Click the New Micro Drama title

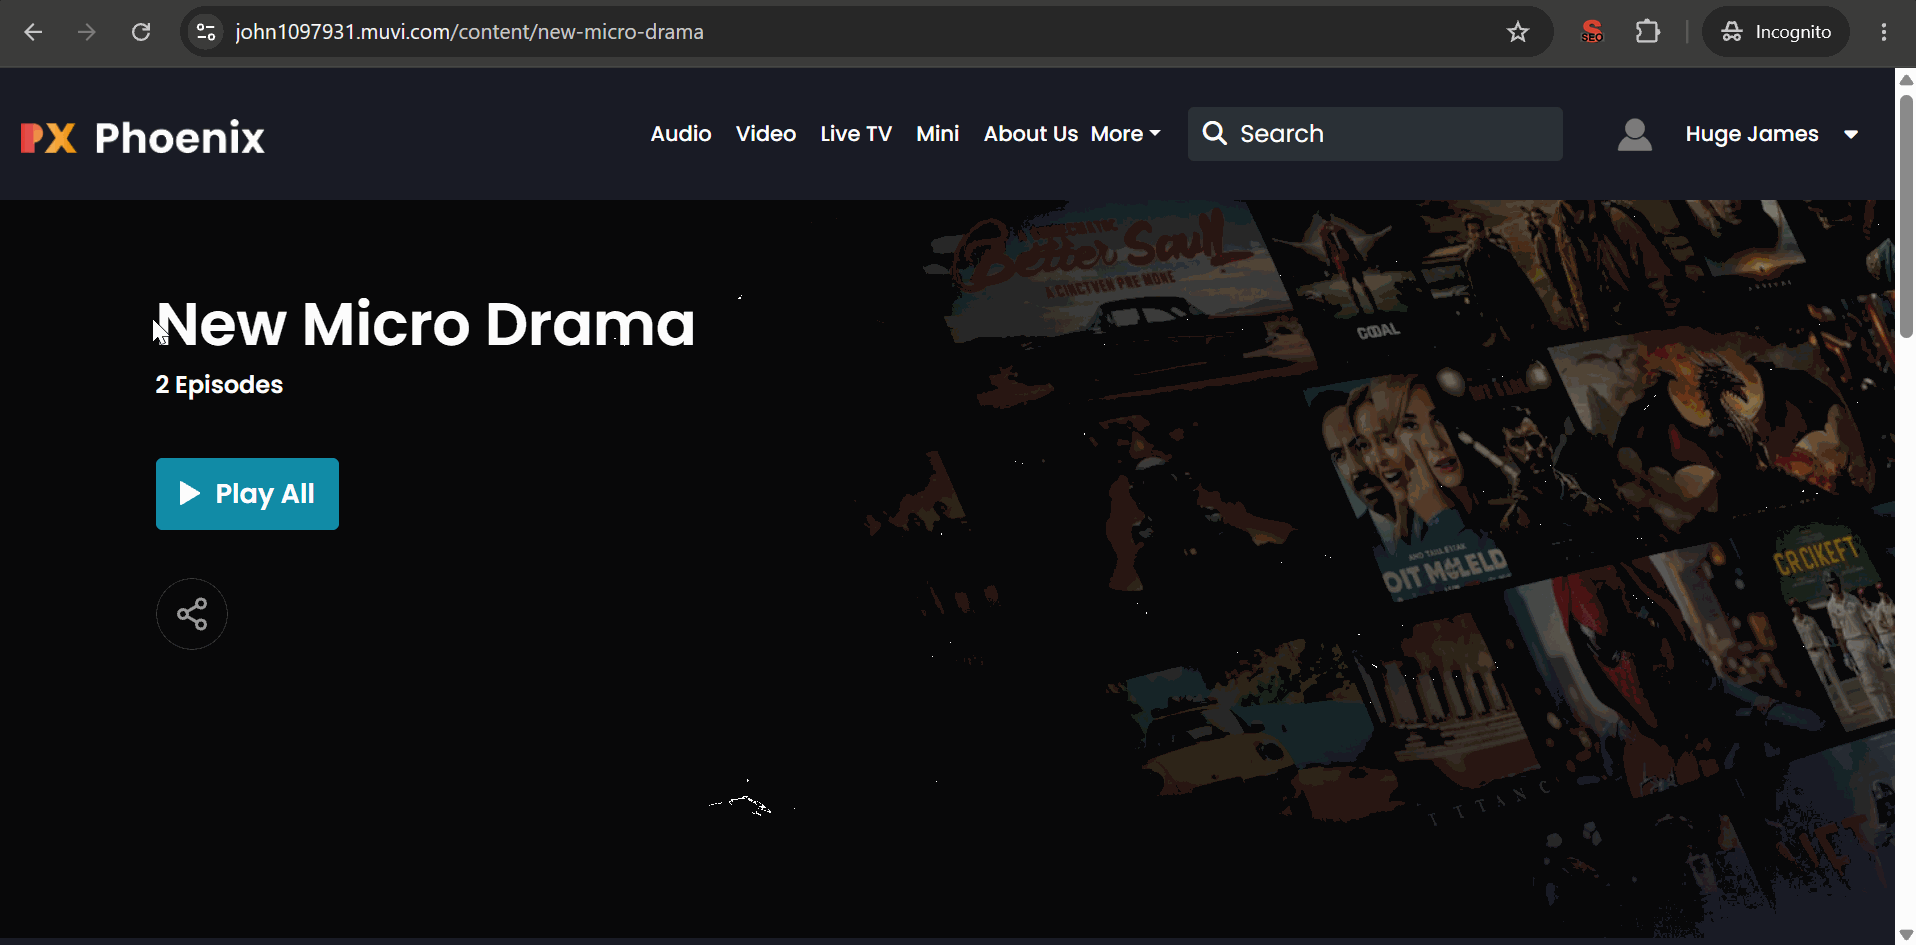point(425,324)
